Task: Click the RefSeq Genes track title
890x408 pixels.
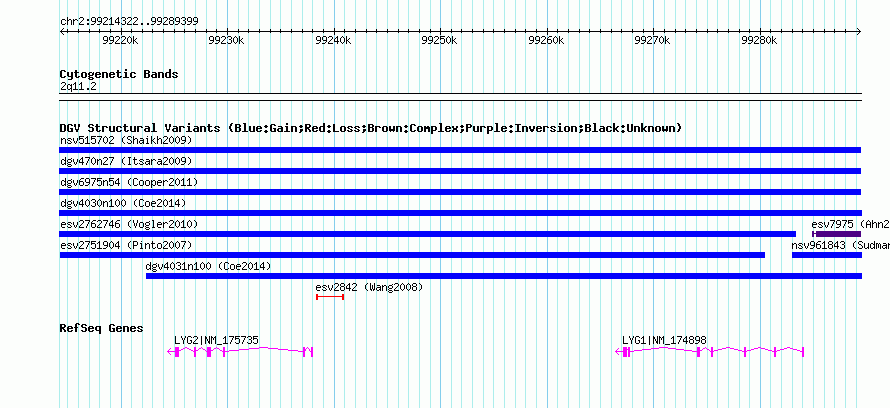Action: (x=102, y=328)
